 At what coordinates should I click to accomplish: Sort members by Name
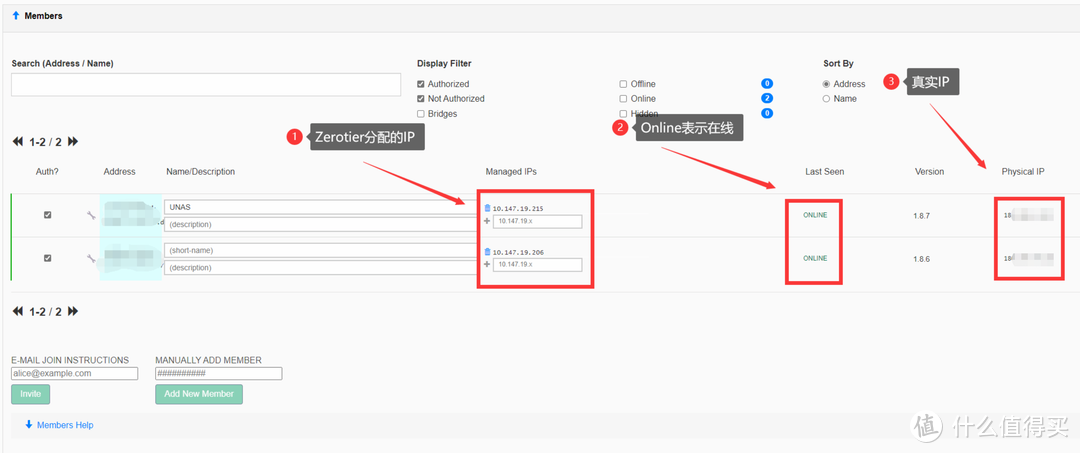[826, 99]
